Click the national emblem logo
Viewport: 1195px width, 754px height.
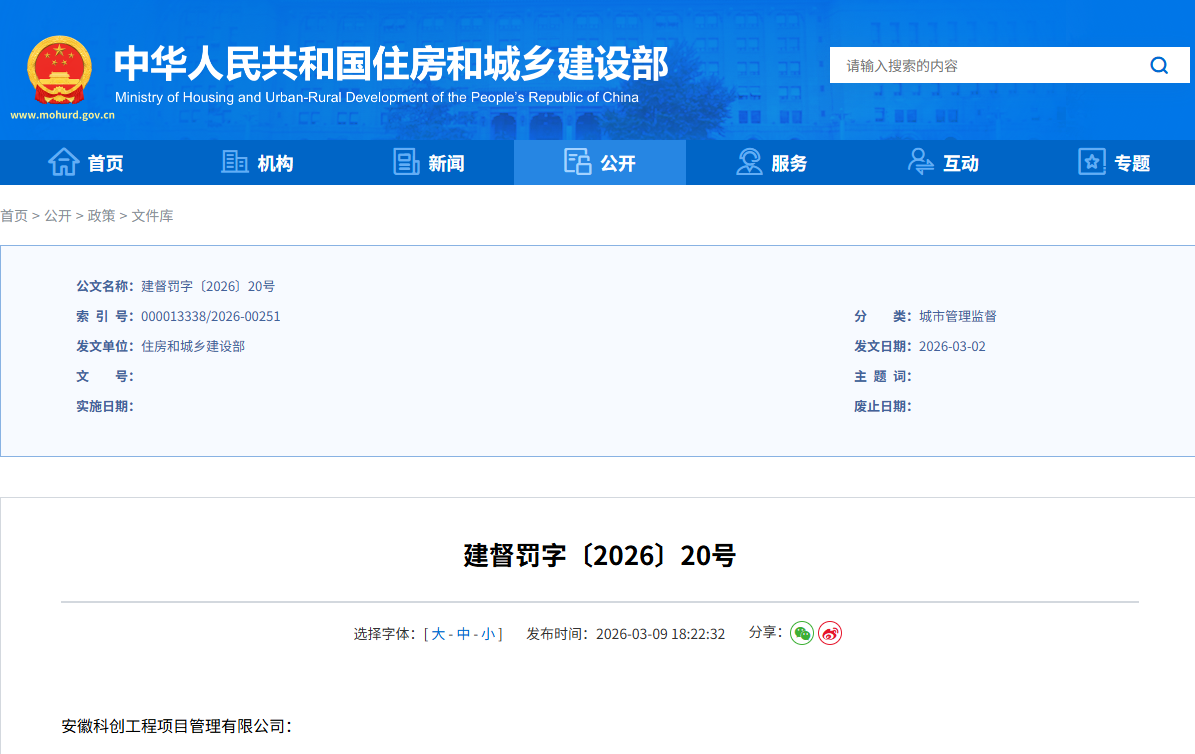[x=59, y=70]
